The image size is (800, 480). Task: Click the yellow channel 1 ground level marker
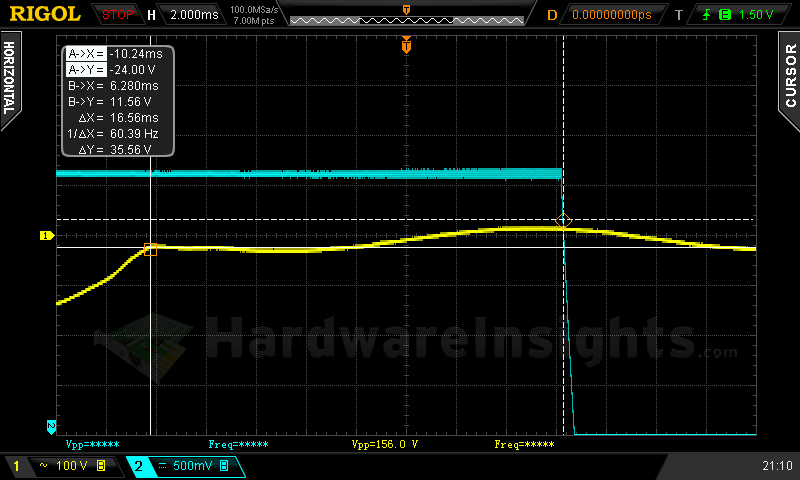coord(45,235)
